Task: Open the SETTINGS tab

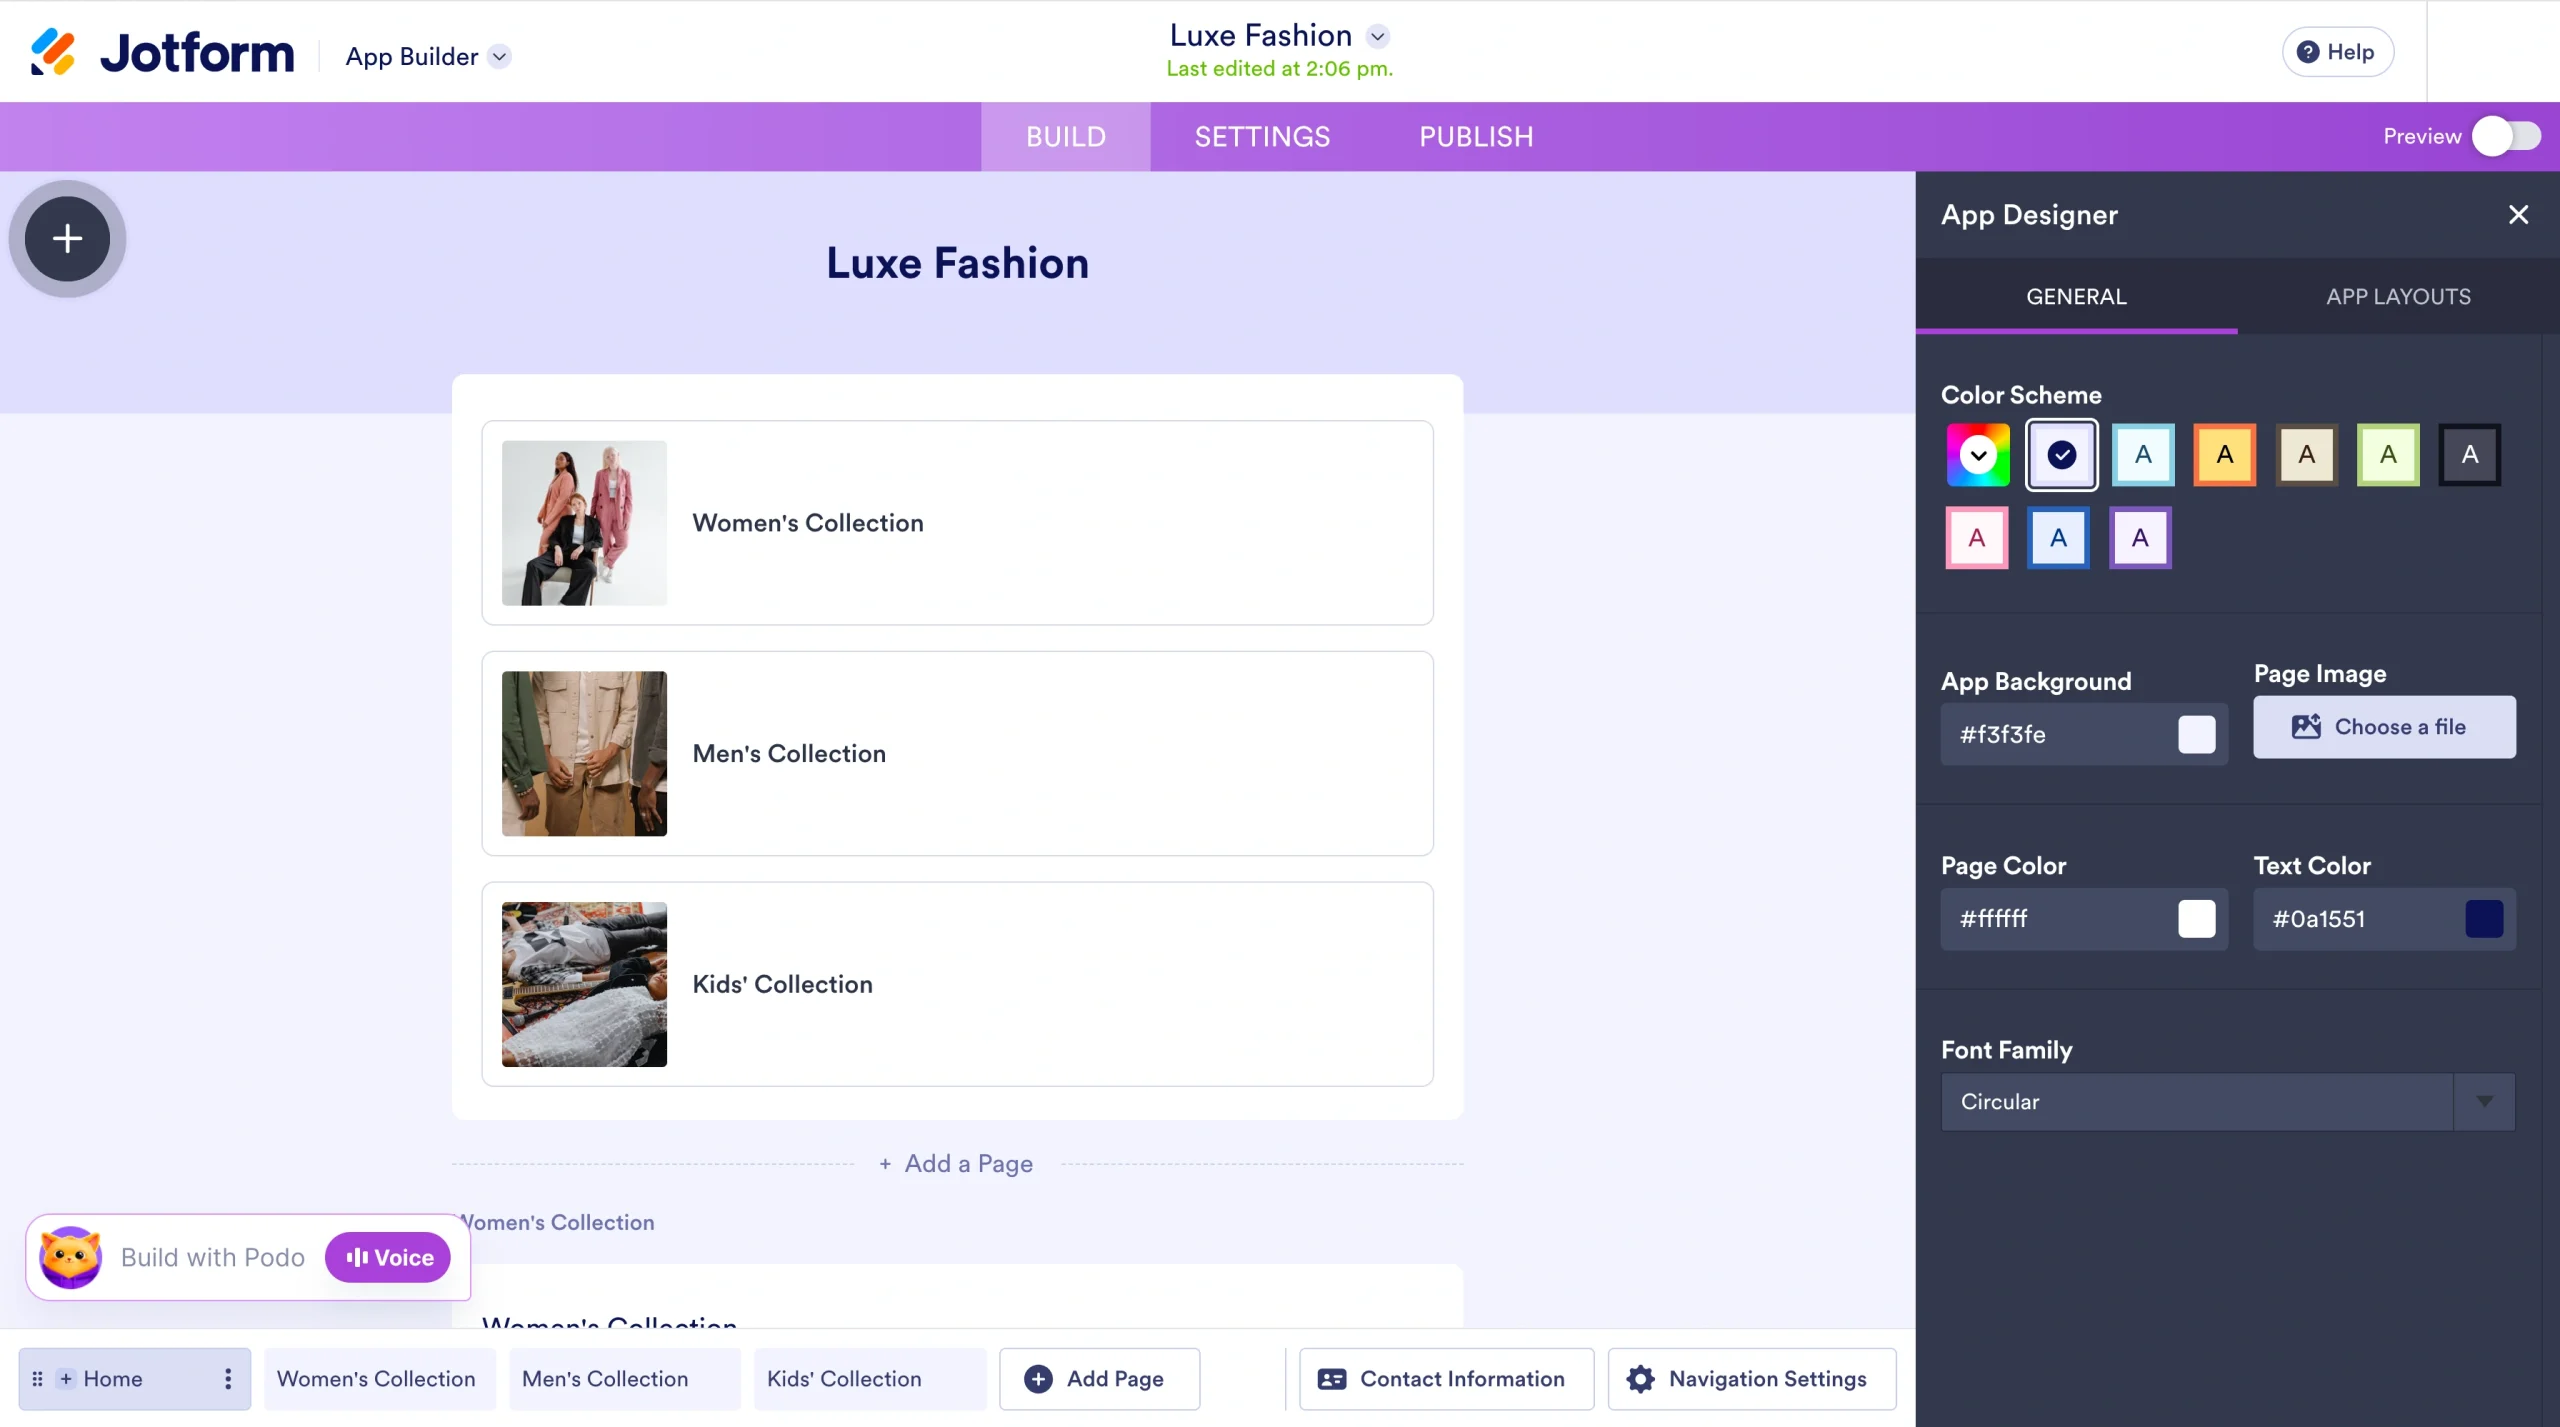Action: 1261,136
